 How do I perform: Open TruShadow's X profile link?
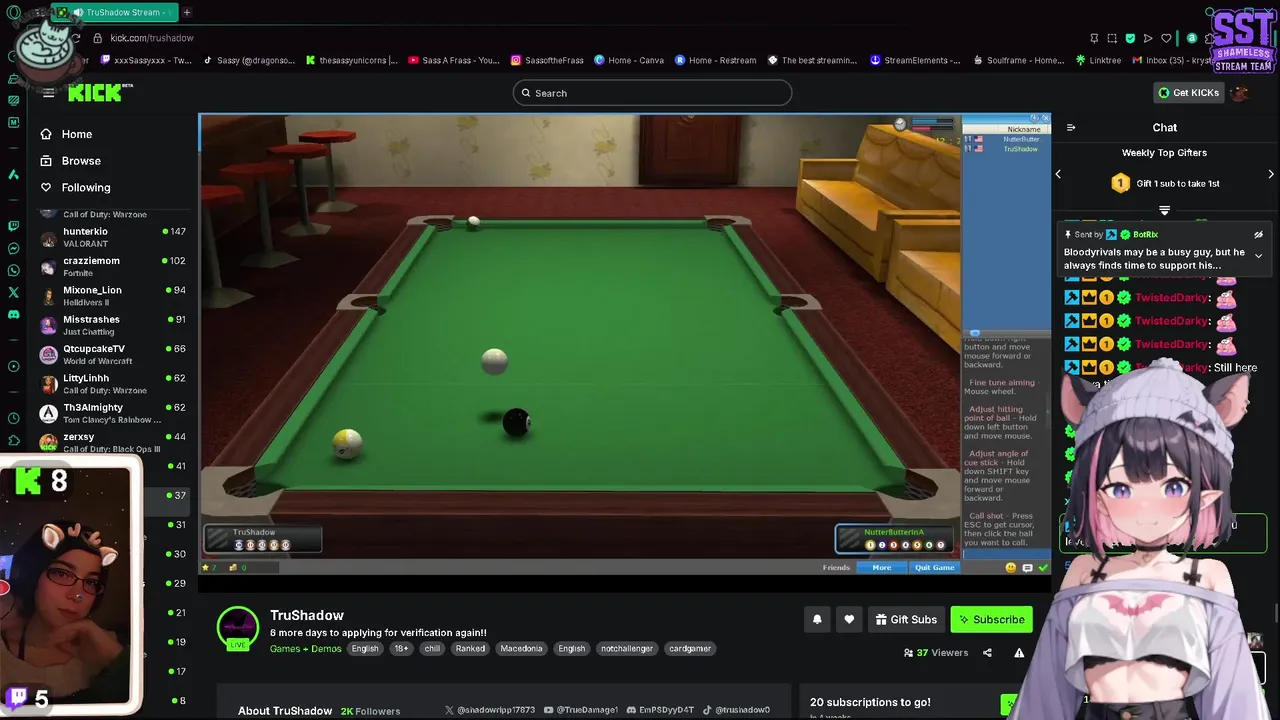[x=488, y=710]
